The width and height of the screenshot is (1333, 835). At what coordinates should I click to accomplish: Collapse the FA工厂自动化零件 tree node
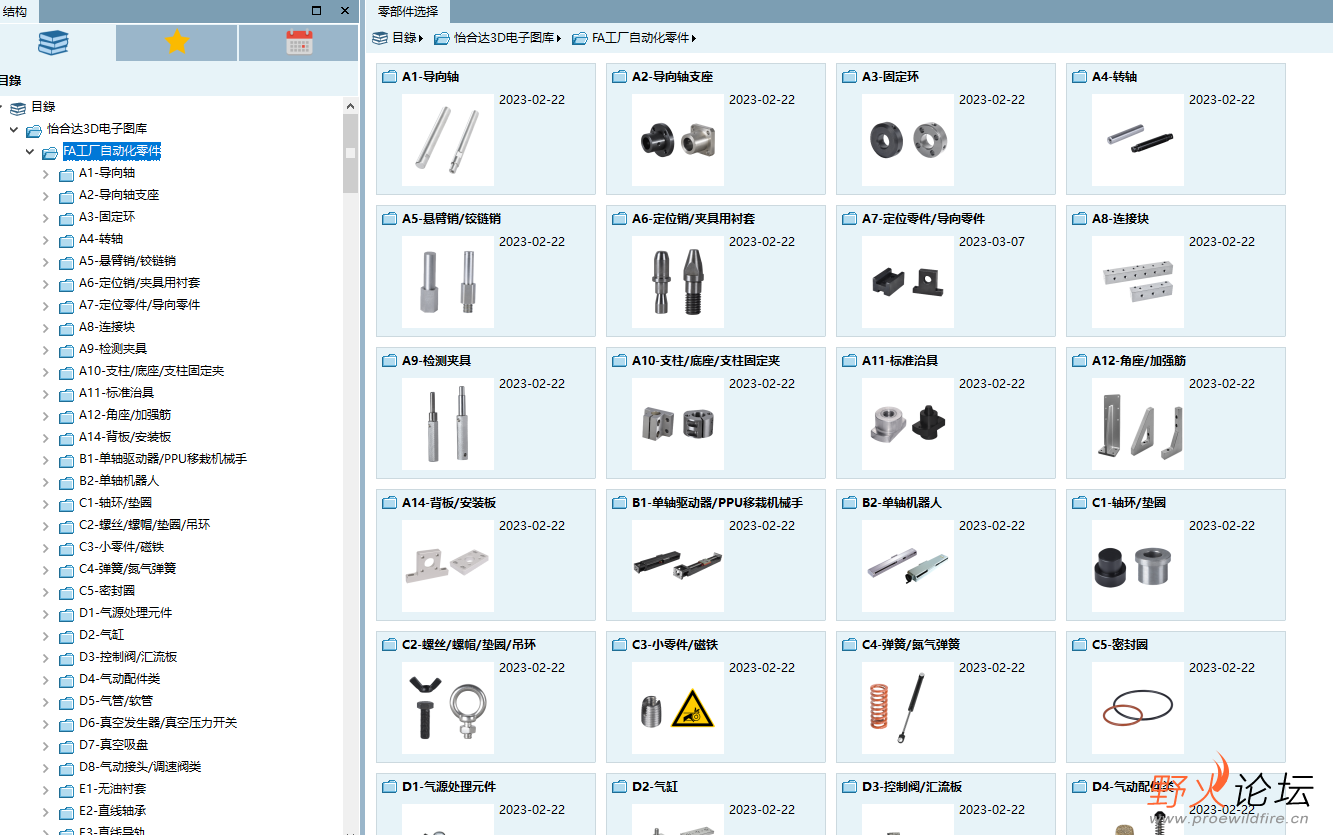(30, 152)
